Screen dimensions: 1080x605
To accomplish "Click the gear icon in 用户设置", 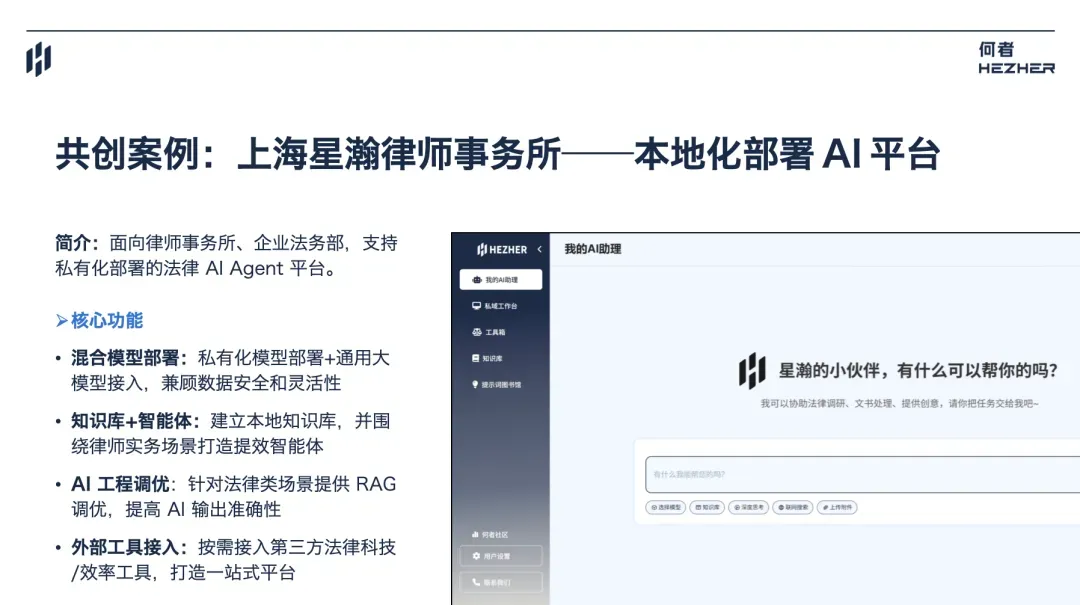I will click(476, 556).
